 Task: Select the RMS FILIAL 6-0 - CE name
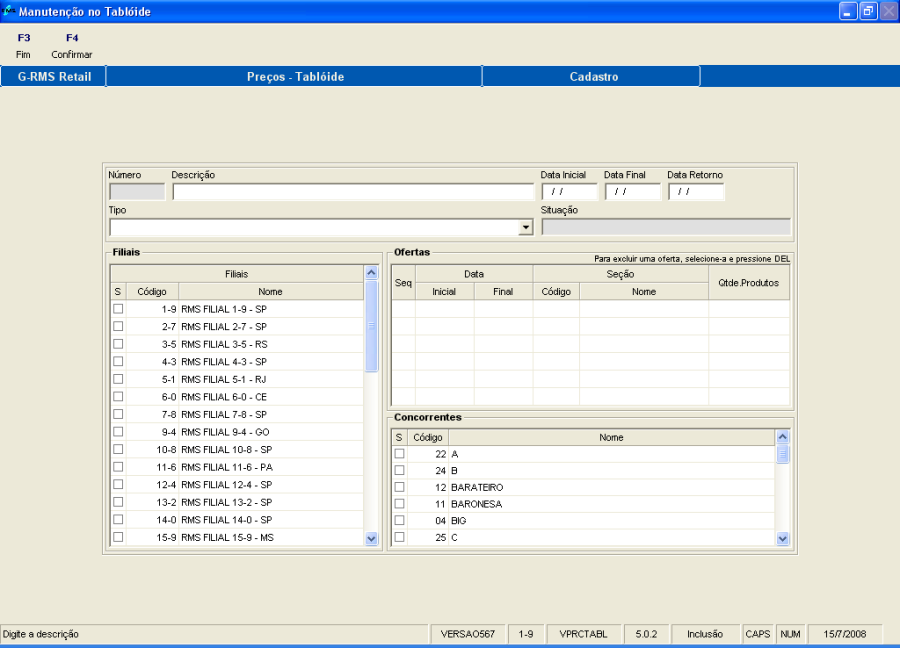tap(271, 397)
